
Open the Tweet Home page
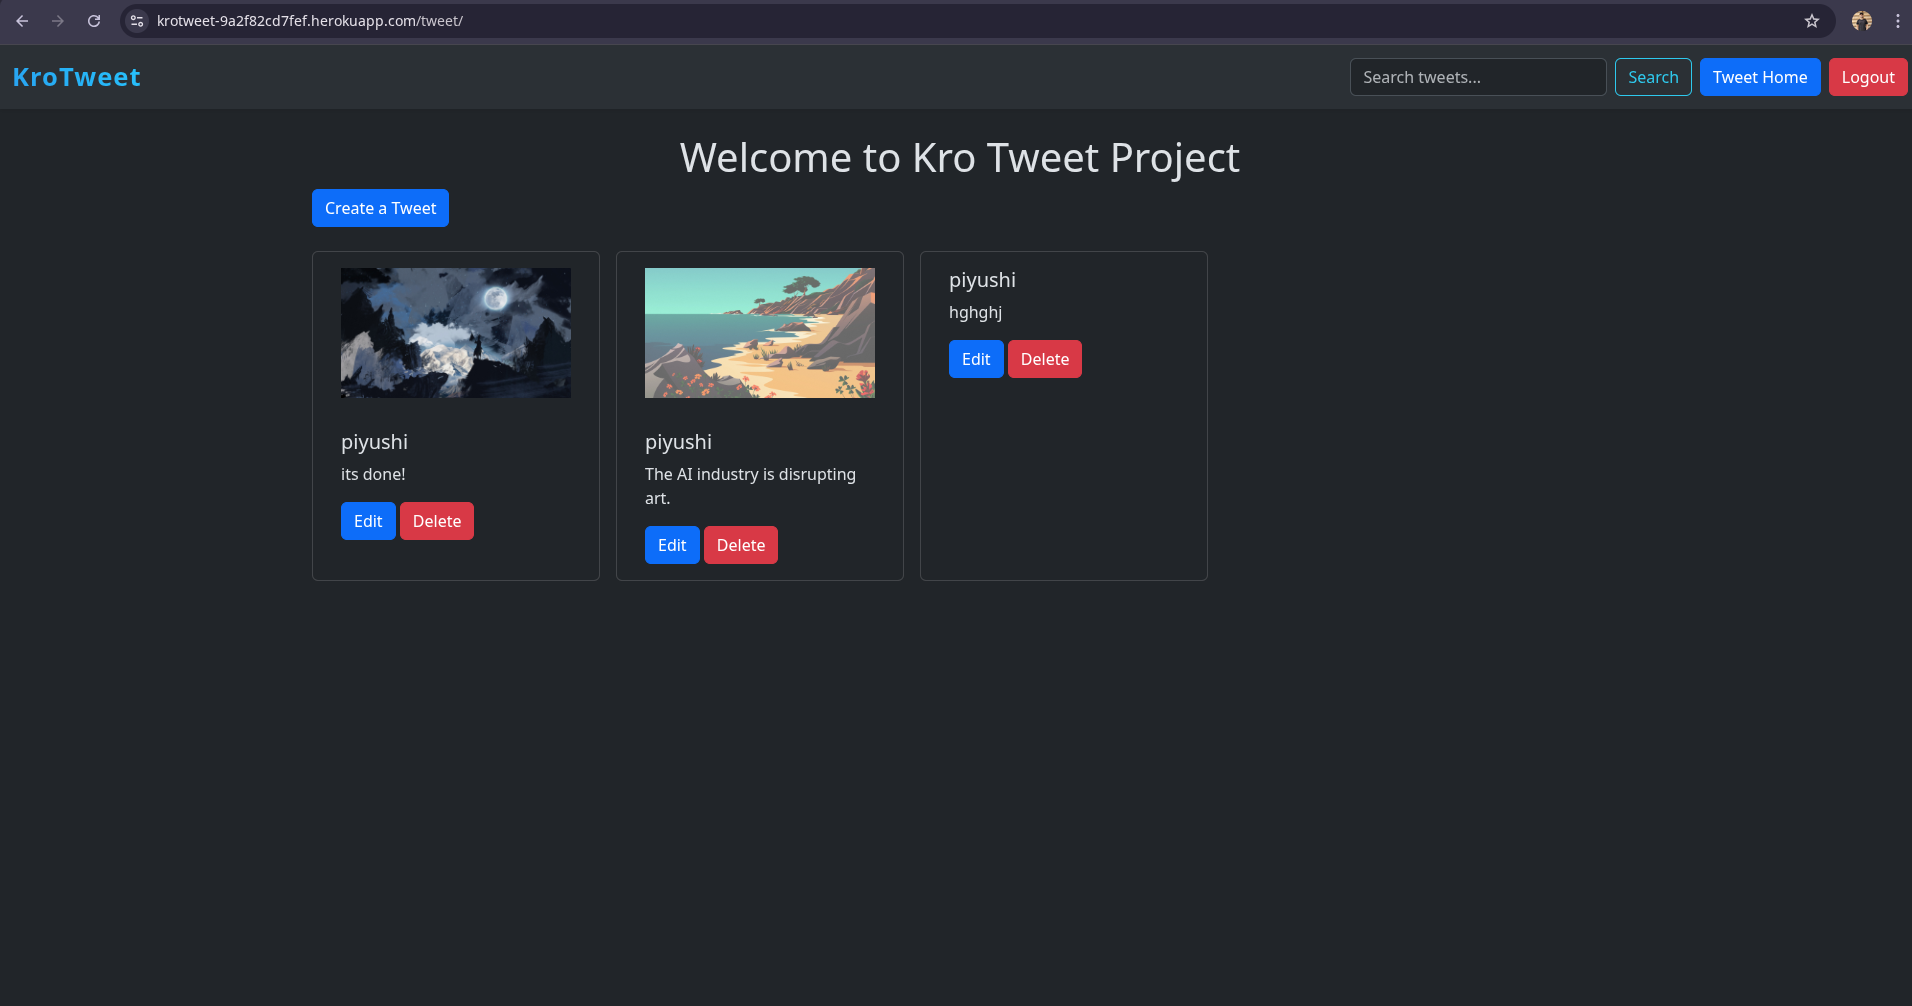1759,76
